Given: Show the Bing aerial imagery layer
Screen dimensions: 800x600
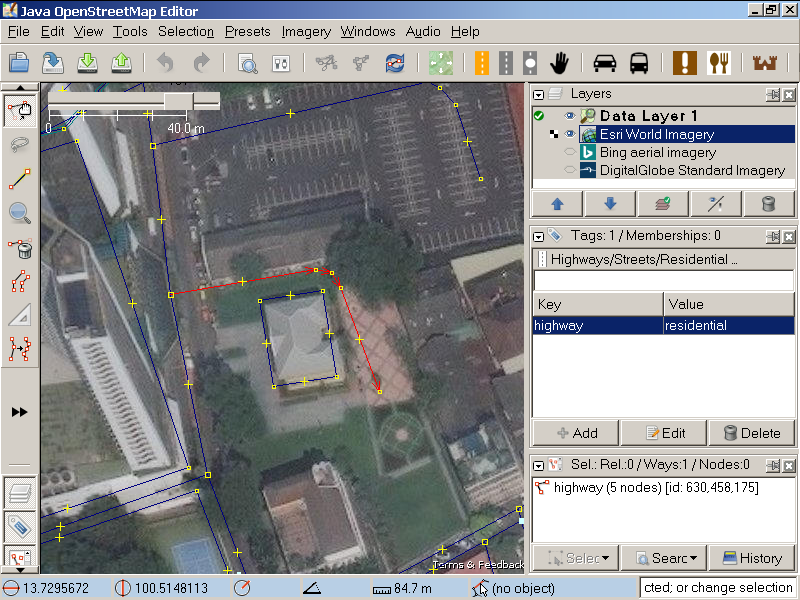Looking at the screenshot, I should pyautogui.click(x=570, y=153).
